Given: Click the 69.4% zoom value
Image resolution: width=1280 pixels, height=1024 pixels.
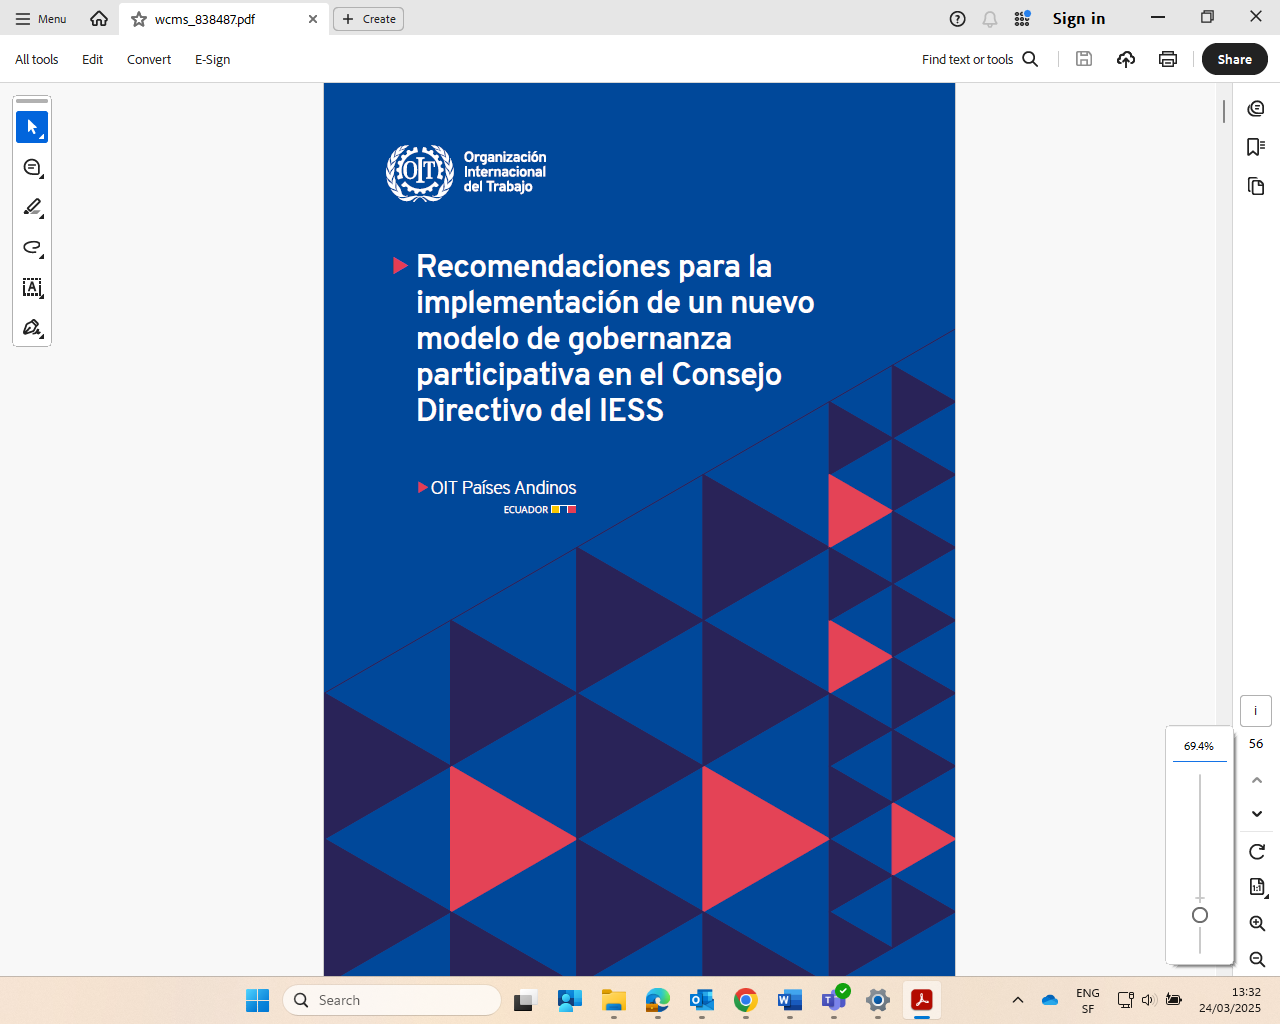Looking at the screenshot, I should coord(1199,746).
